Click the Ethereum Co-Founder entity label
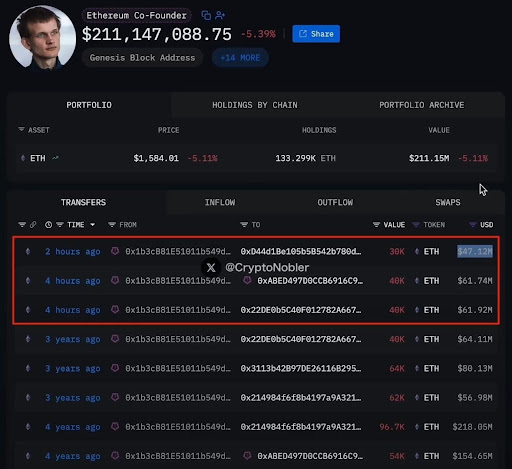The width and height of the screenshot is (512, 469). click(136, 15)
